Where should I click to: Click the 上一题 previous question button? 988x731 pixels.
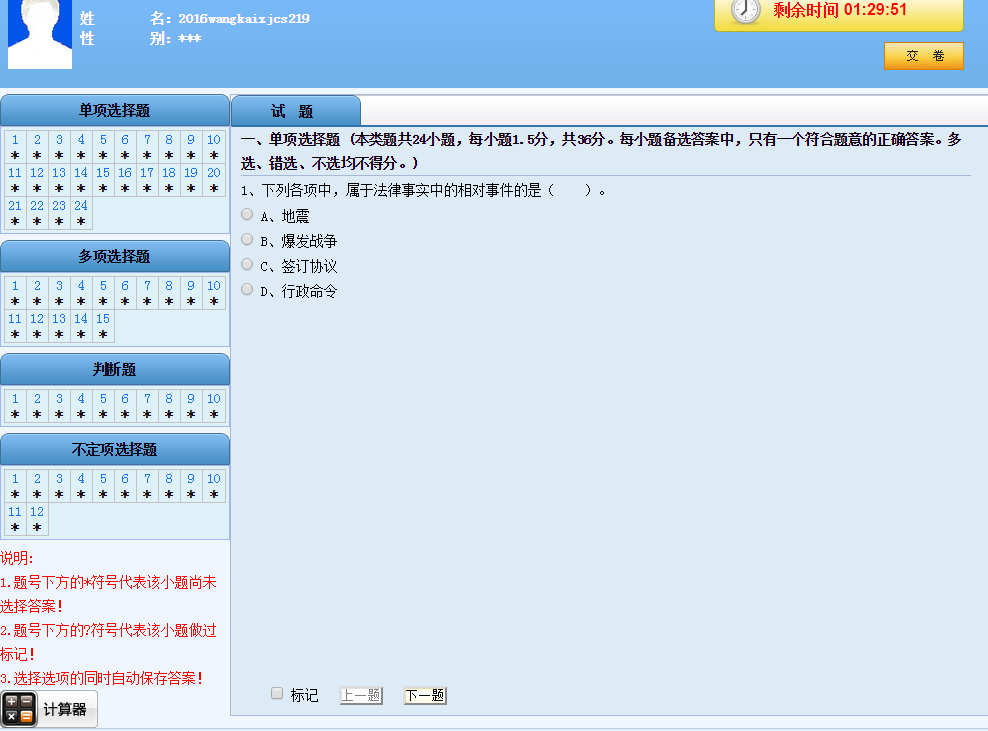(361, 695)
